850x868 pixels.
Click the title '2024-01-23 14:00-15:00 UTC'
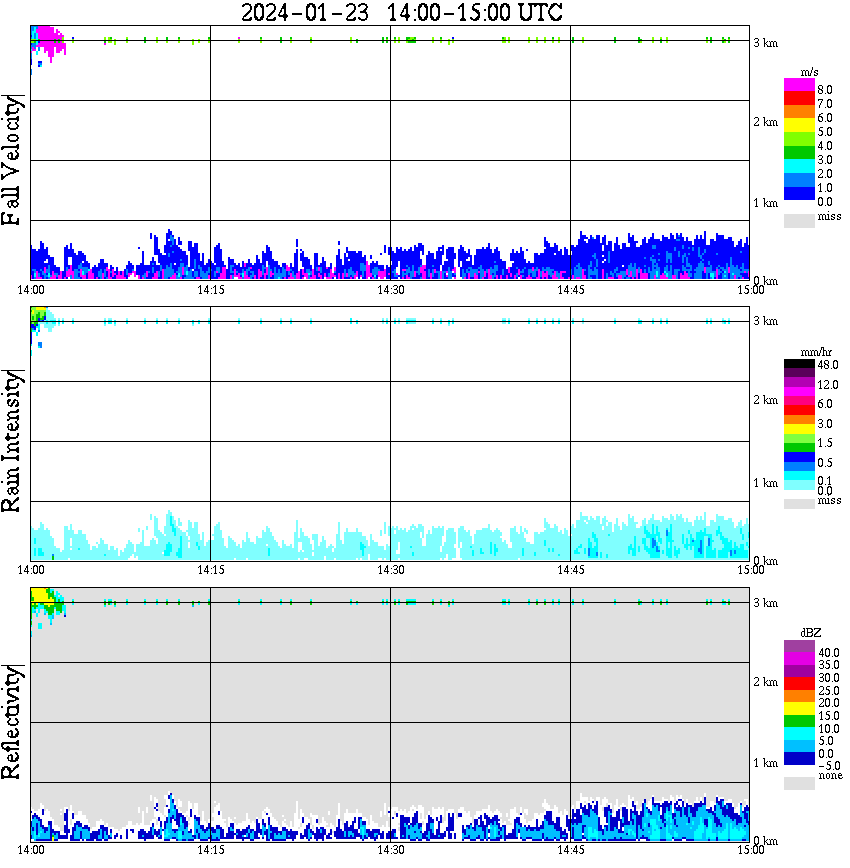[x=401, y=12]
